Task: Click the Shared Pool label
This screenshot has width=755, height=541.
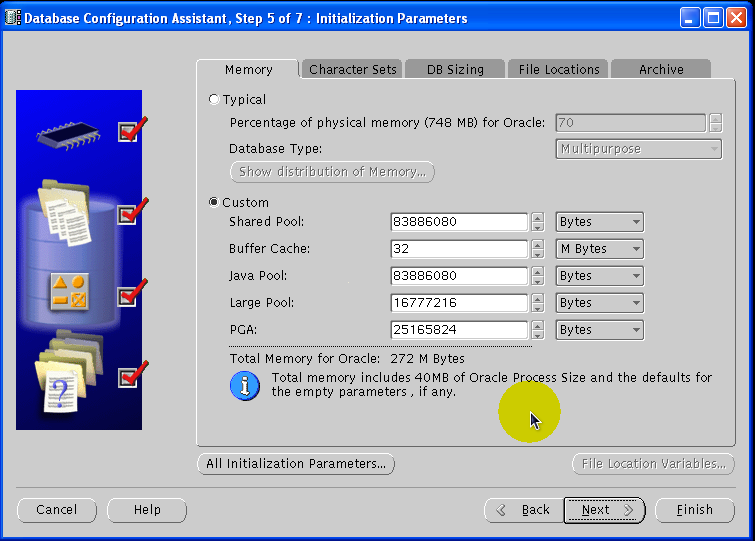Action: point(266,222)
